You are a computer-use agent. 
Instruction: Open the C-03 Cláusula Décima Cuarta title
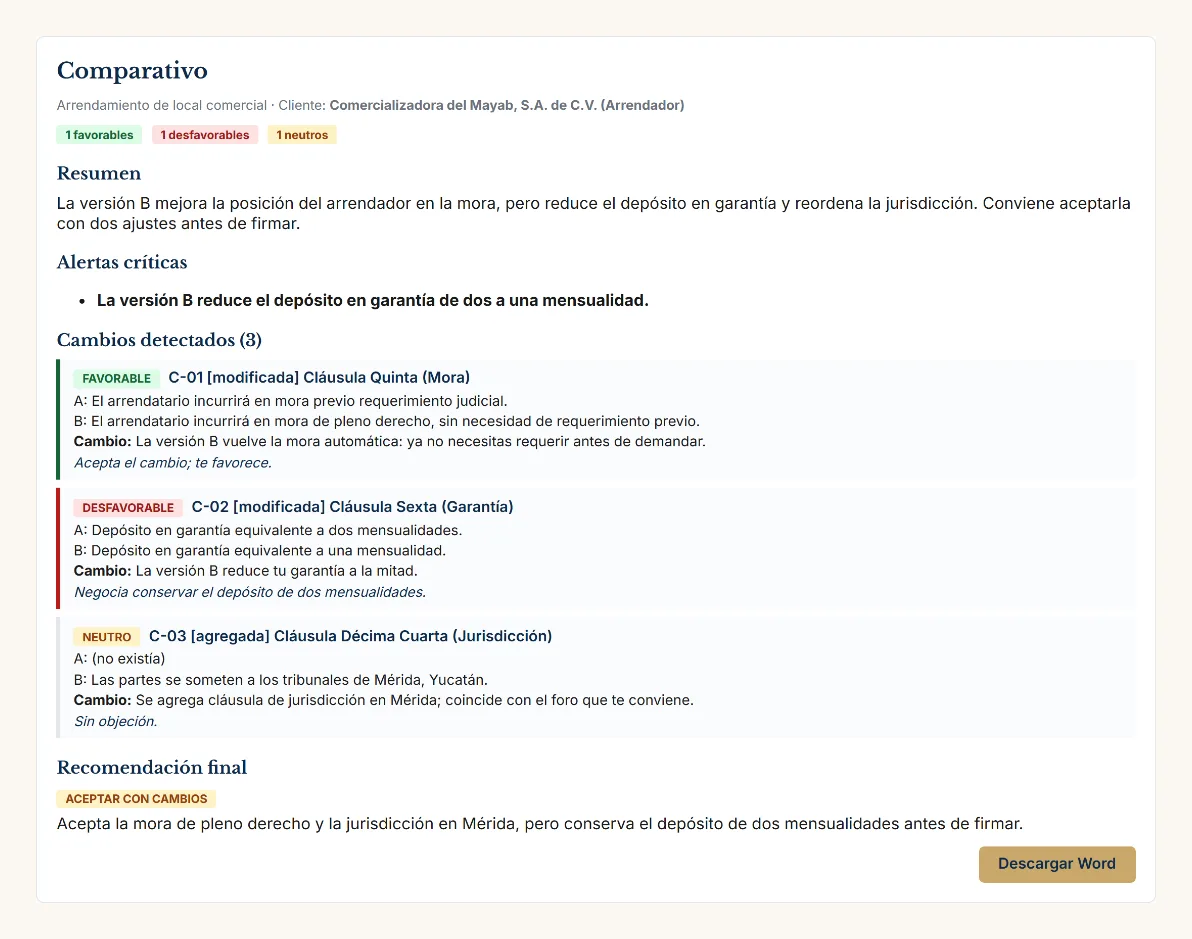click(x=350, y=636)
